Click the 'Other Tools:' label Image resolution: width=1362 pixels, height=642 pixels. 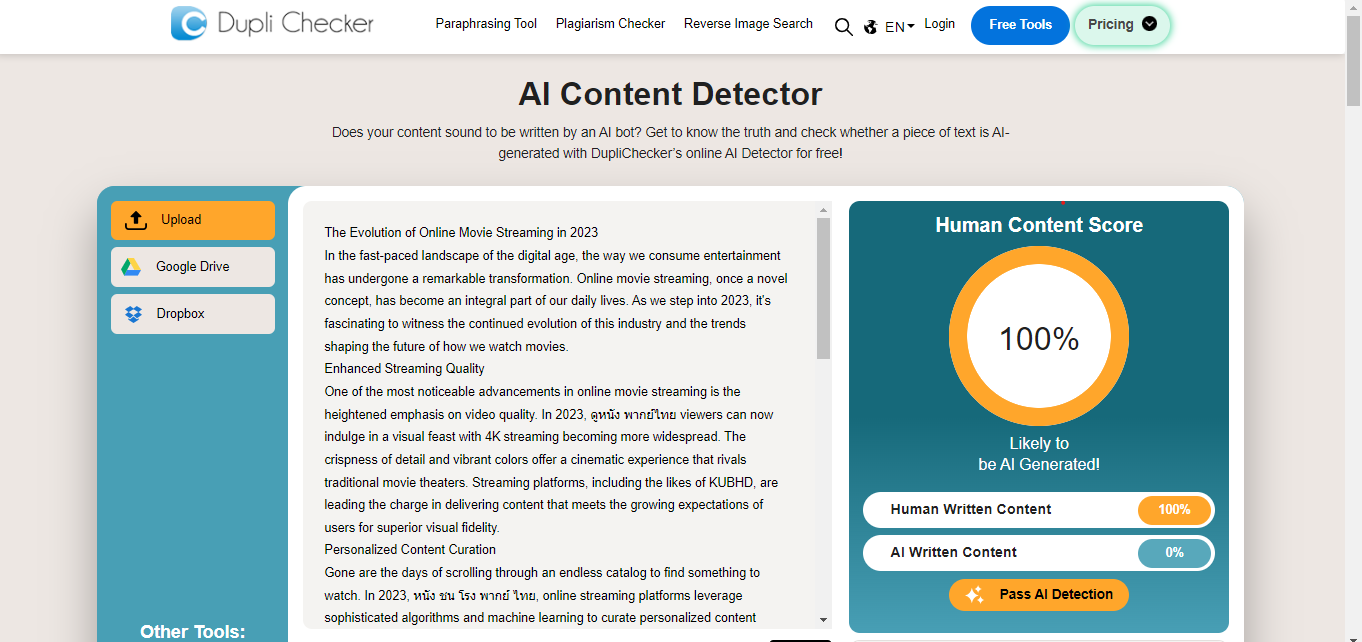(x=192, y=632)
